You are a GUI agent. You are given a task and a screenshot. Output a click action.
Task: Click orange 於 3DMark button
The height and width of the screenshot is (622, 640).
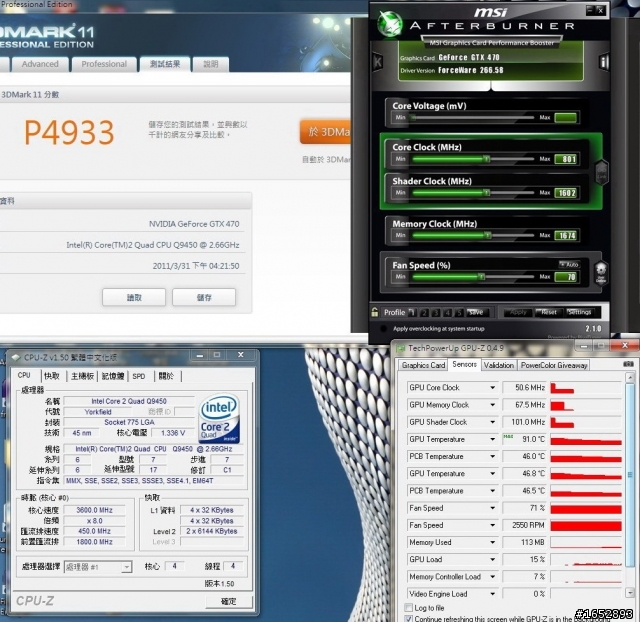325,131
